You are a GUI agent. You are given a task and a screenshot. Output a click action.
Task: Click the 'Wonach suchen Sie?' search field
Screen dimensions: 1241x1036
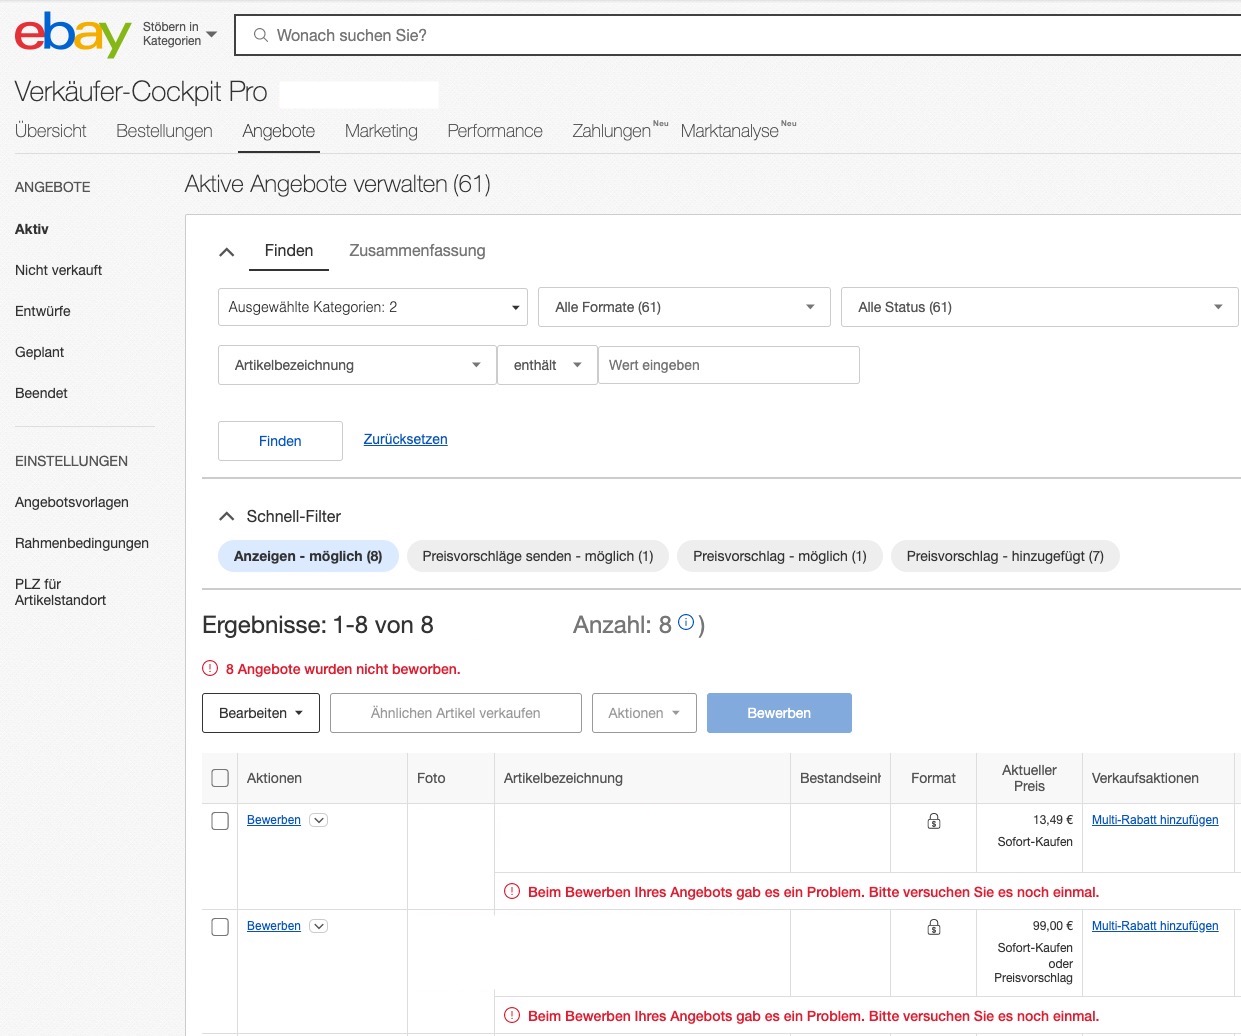pyautogui.click(x=738, y=35)
